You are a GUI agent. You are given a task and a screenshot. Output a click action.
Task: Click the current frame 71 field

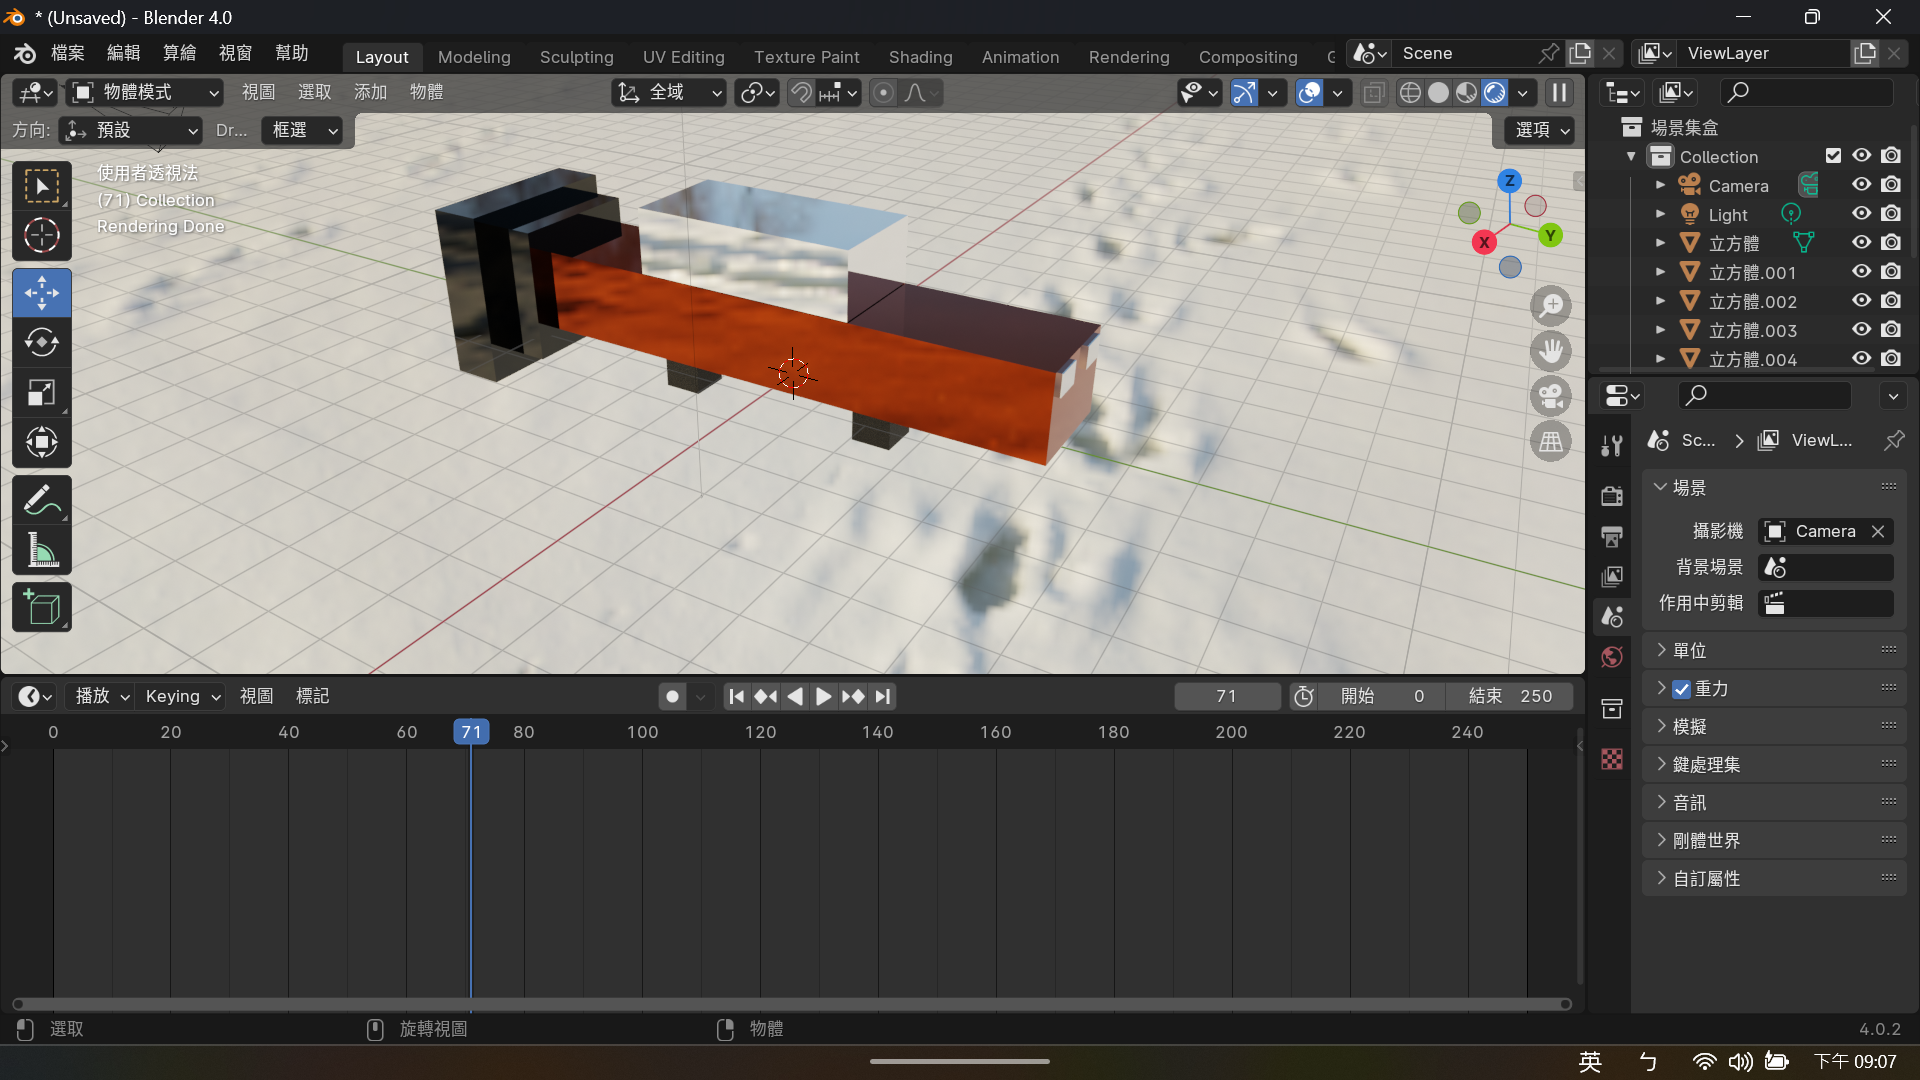click(1227, 696)
